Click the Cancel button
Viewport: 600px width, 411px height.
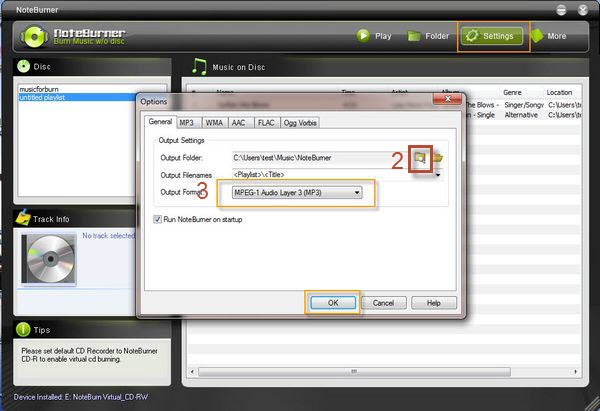point(383,303)
